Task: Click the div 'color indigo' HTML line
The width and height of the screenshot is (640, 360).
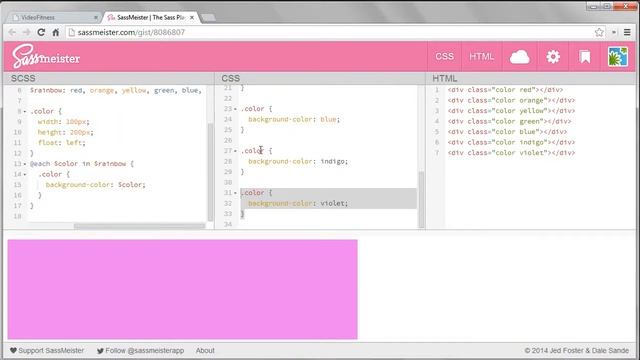Action: click(x=511, y=142)
